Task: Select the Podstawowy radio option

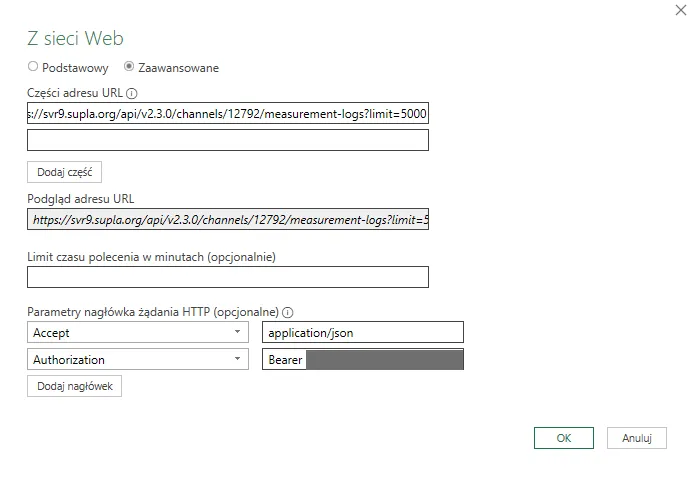Action: (33, 67)
